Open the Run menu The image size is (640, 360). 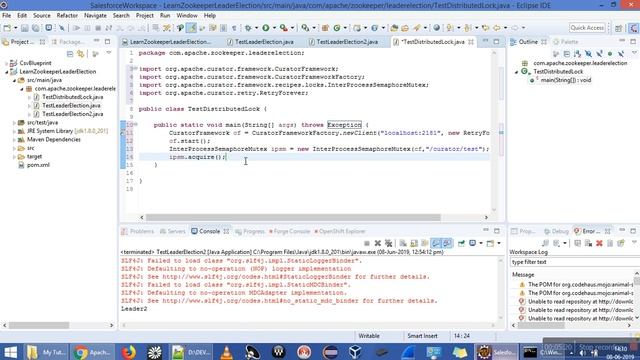click(x=165, y=16)
